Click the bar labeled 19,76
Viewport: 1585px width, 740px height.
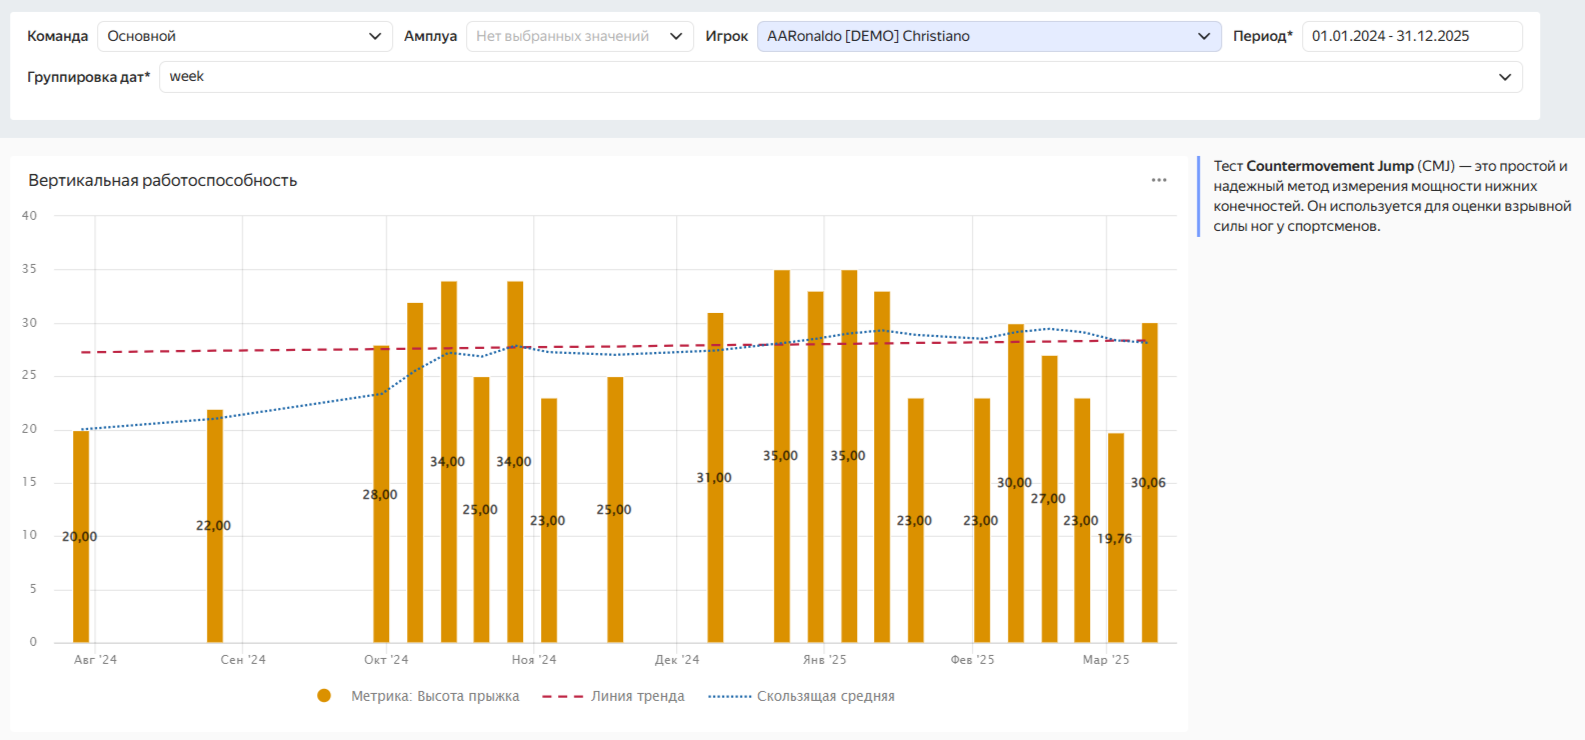pyautogui.click(x=1116, y=538)
